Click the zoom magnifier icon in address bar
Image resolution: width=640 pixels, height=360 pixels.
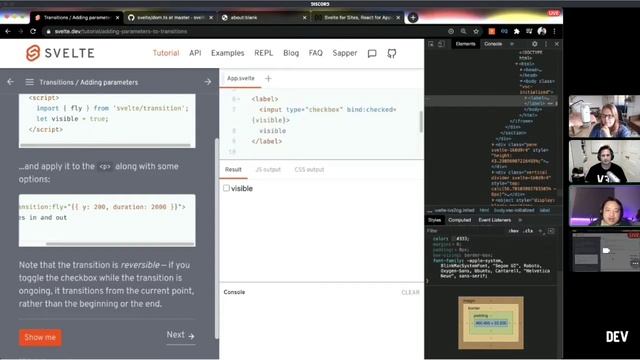pyautogui.click(x=463, y=31)
